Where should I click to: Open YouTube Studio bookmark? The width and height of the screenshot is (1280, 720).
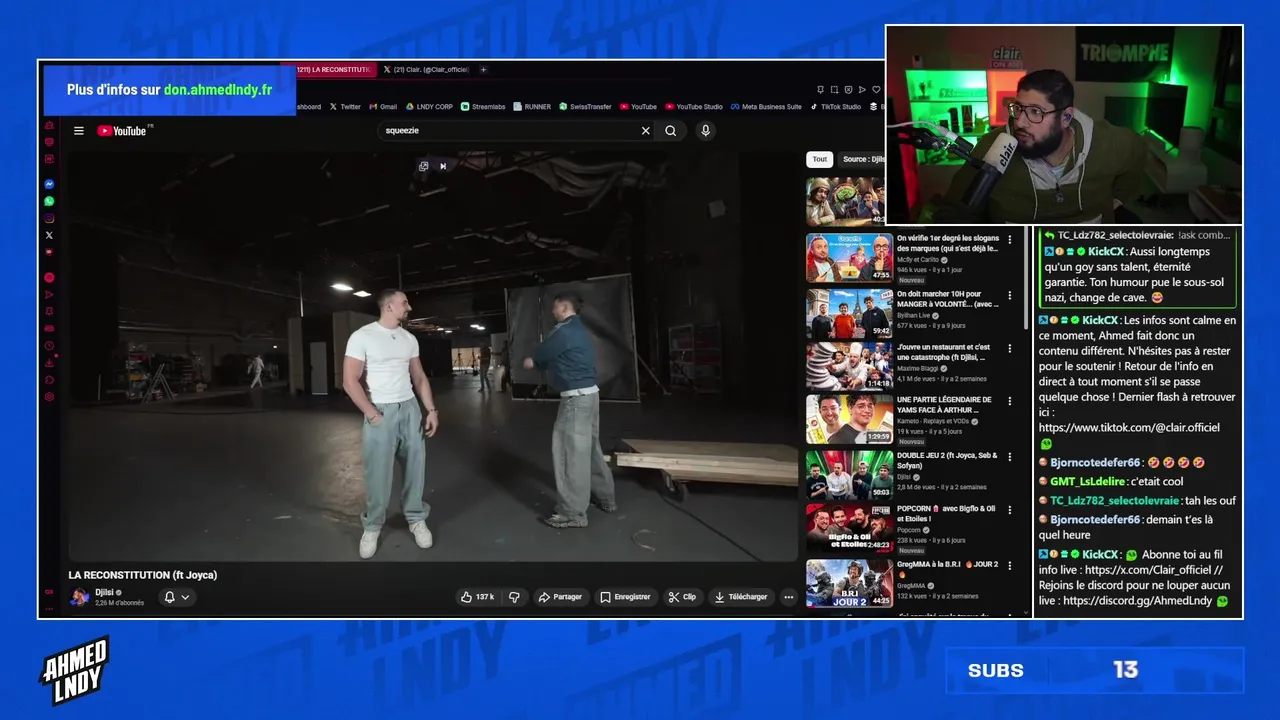(694, 107)
